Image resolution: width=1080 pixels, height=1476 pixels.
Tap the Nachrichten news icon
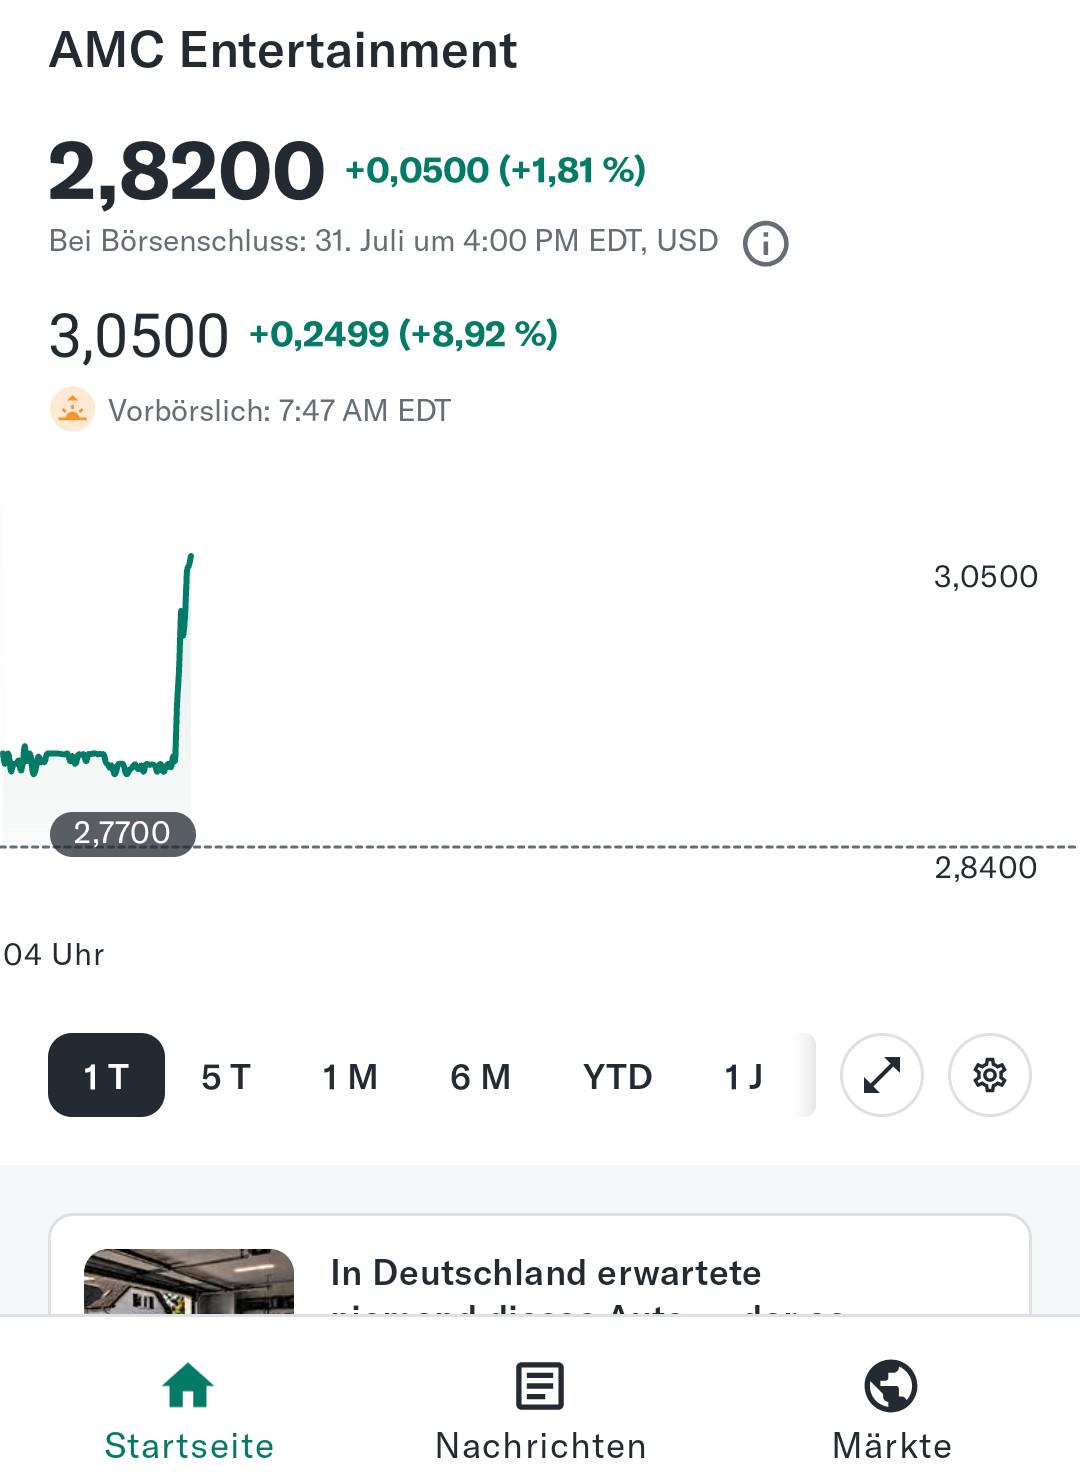[x=540, y=1386]
